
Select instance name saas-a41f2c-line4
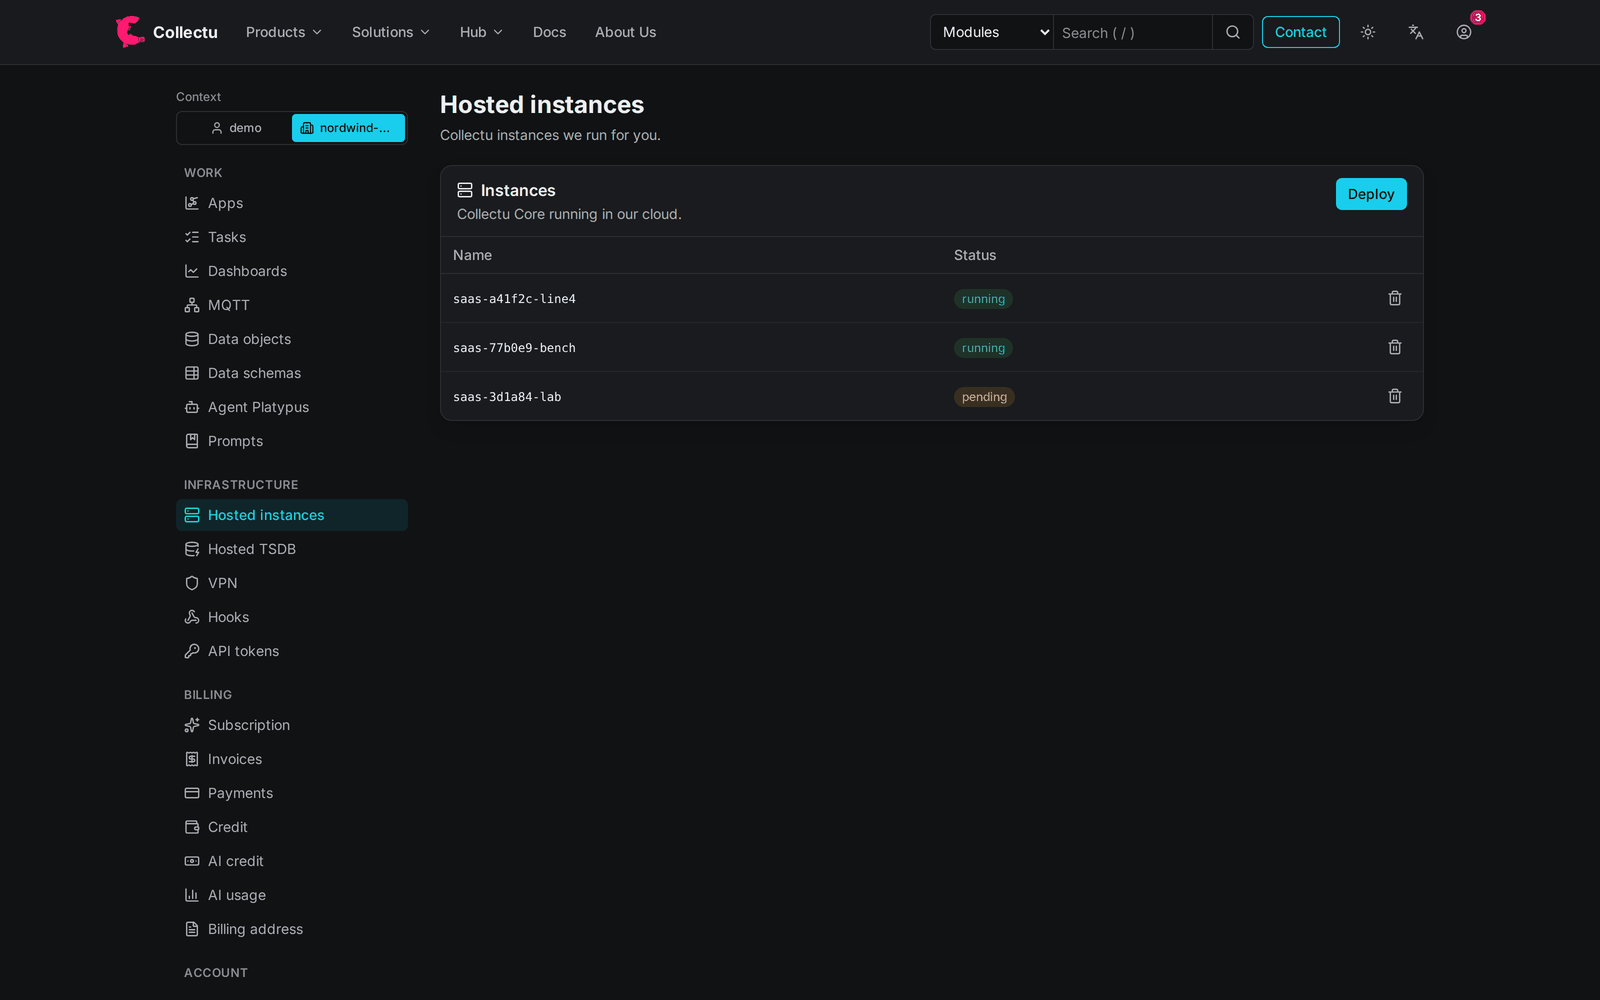514,299
